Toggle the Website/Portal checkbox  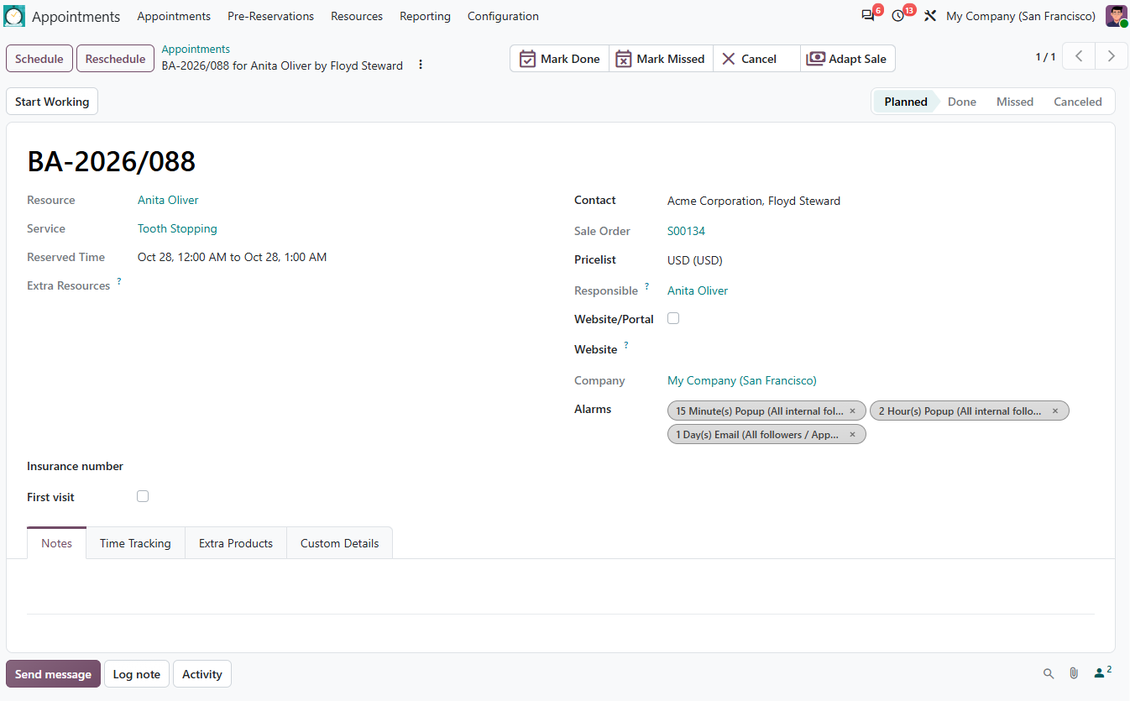point(673,318)
